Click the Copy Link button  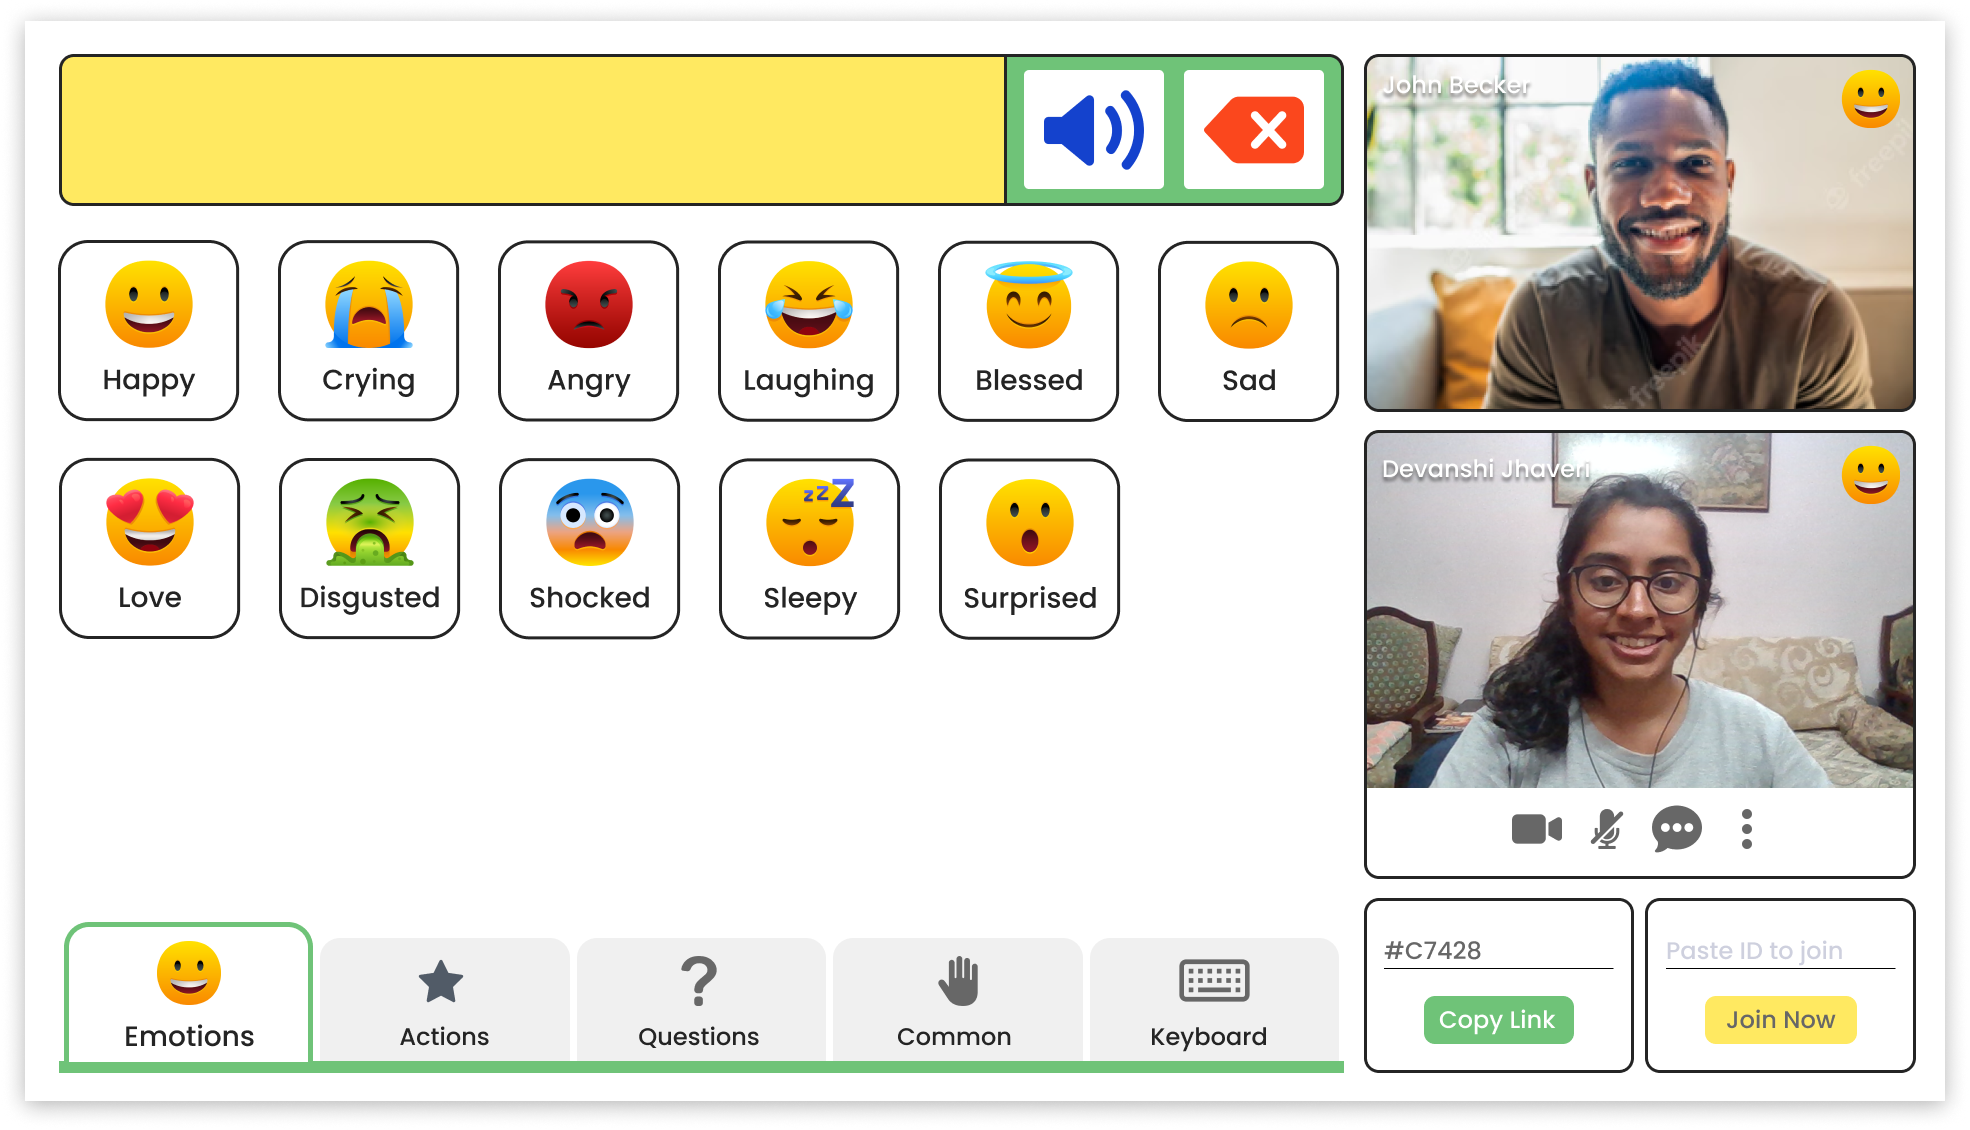[x=1498, y=1019]
